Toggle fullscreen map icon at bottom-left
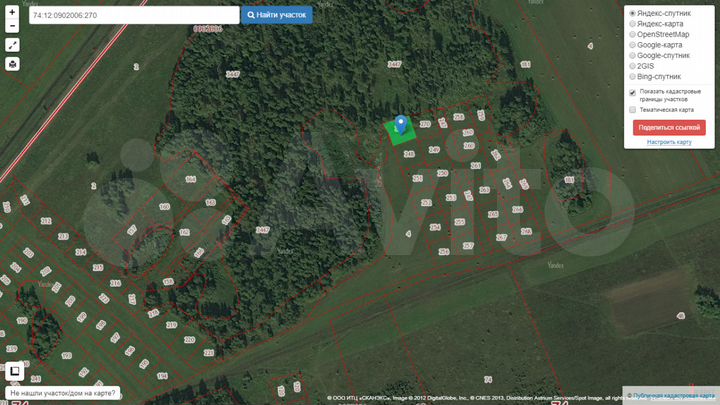 [x=15, y=371]
